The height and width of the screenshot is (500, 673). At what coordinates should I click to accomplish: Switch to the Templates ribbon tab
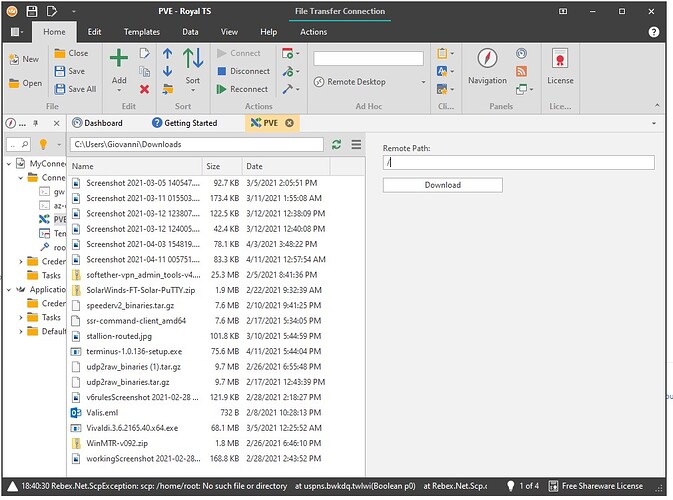pos(141,32)
